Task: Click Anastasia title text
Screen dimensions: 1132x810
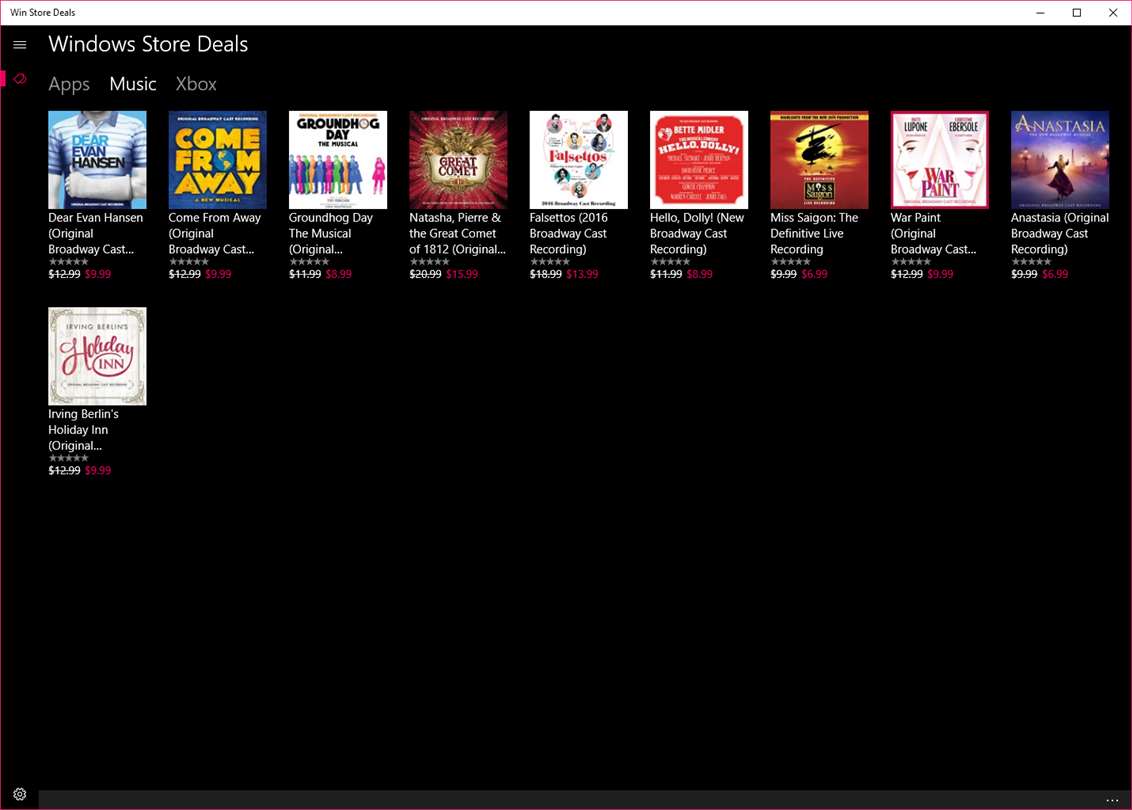Action: [x=1060, y=233]
